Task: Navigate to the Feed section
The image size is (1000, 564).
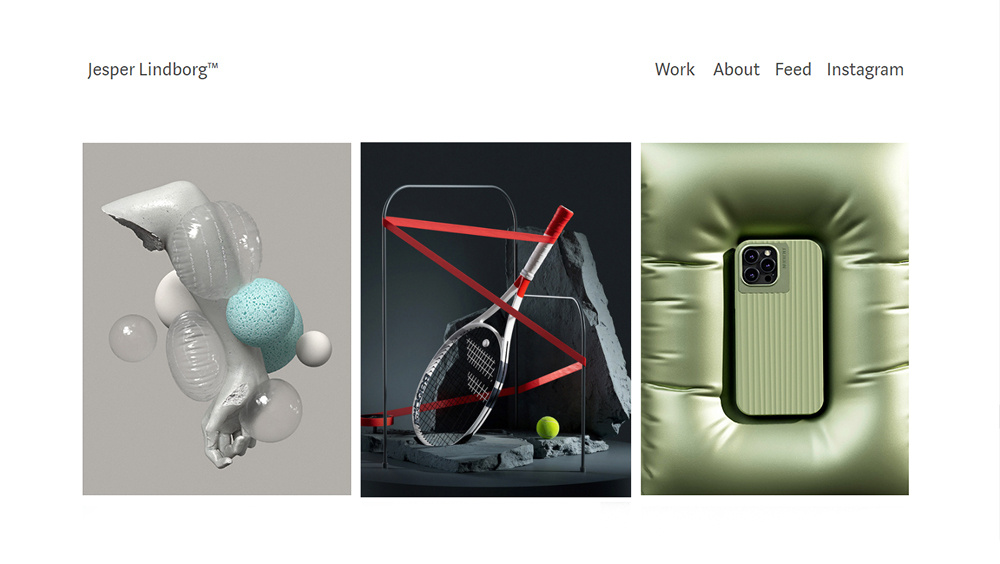Action: tap(793, 70)
